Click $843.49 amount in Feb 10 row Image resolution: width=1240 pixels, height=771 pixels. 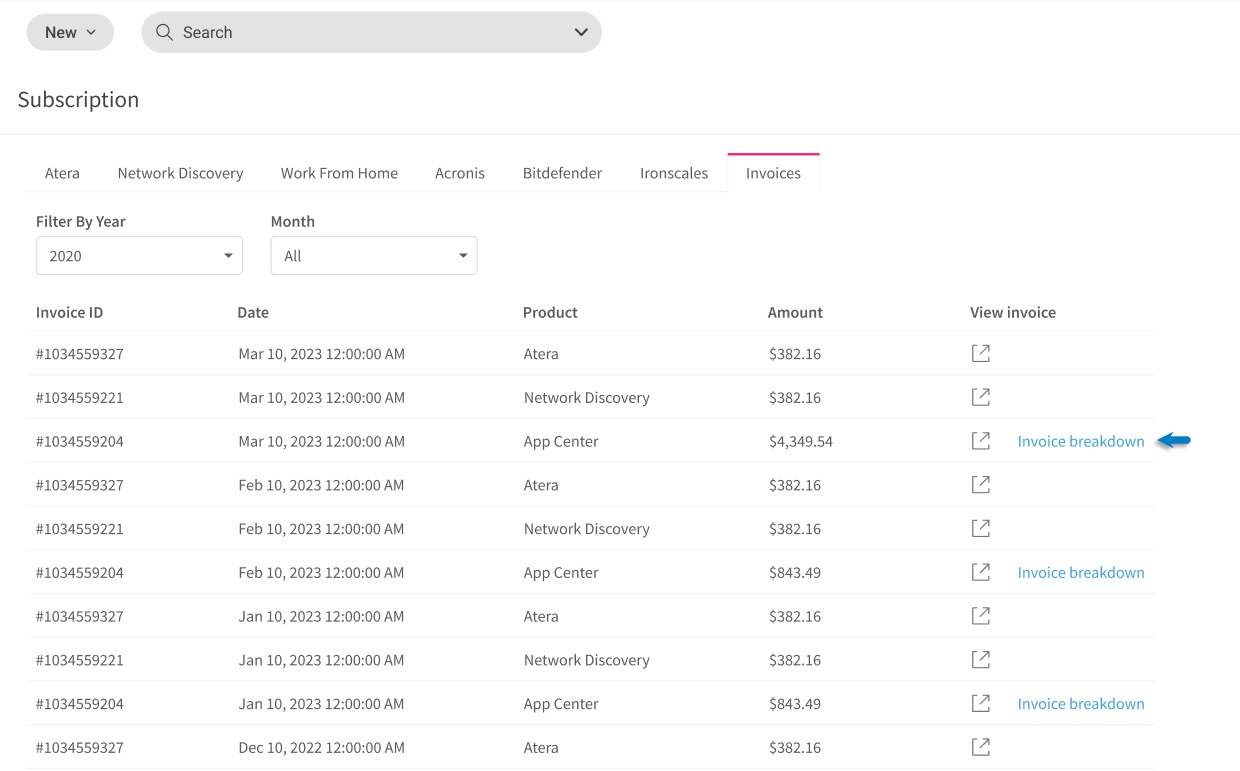795,572
